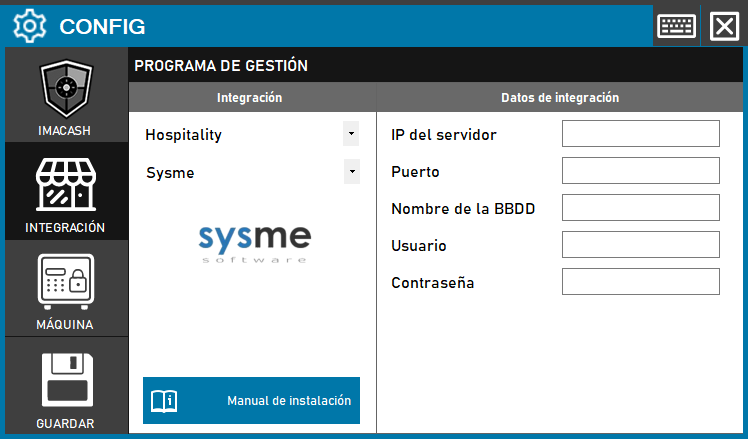This screenshot has width=748, height=439.
Task: Expand the Hospitality dropdown arrow
Action: (351, 133)
